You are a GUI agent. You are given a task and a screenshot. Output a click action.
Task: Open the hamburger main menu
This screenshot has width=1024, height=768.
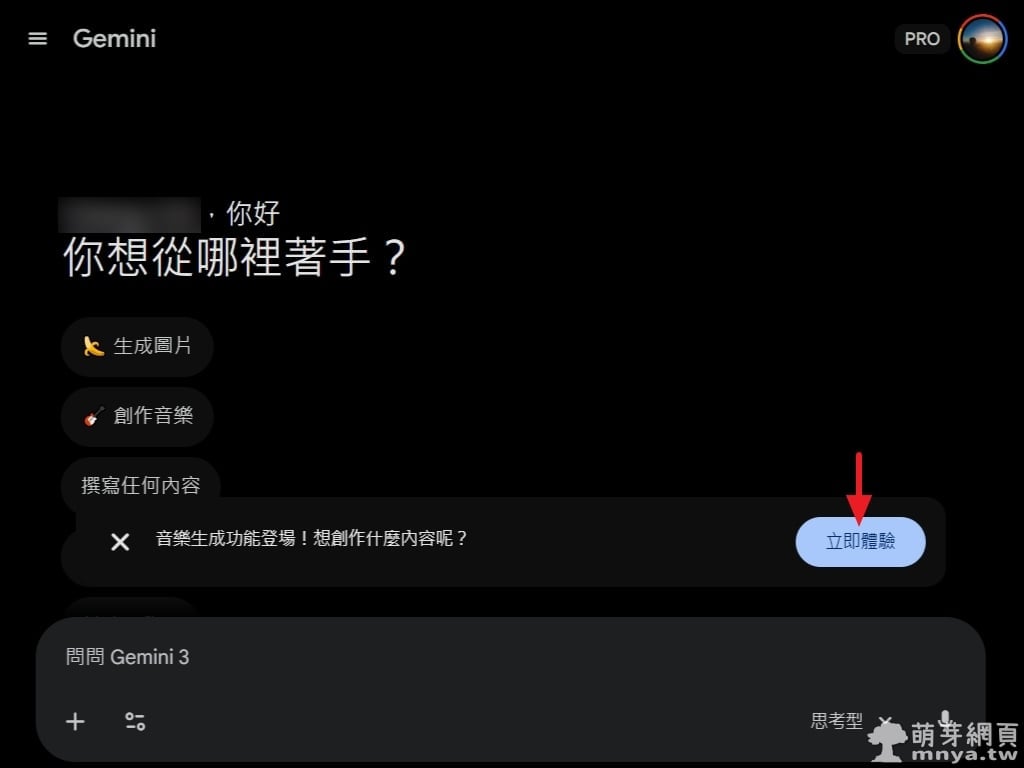point(37,39)
